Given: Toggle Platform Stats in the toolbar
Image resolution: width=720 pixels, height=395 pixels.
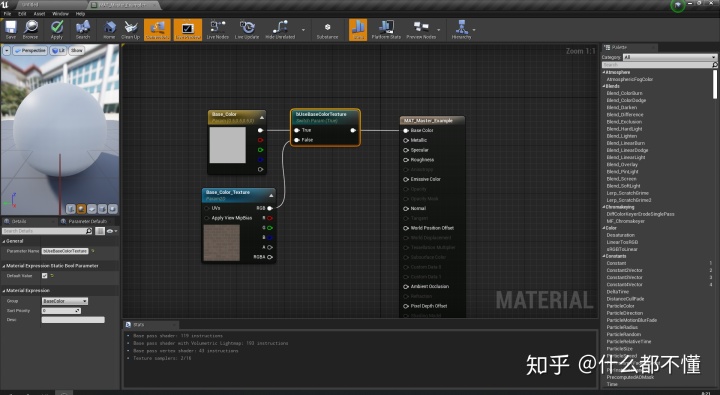Looking at the screenshot, I should 386,29.
